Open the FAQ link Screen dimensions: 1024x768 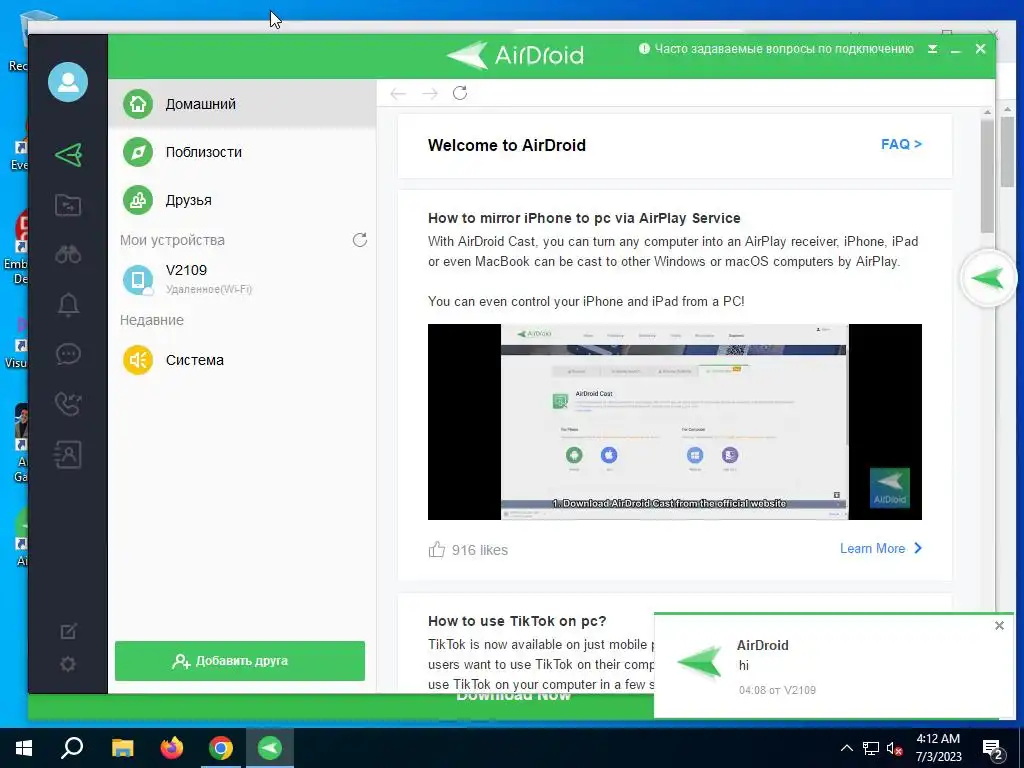click(x=901, y=144)
